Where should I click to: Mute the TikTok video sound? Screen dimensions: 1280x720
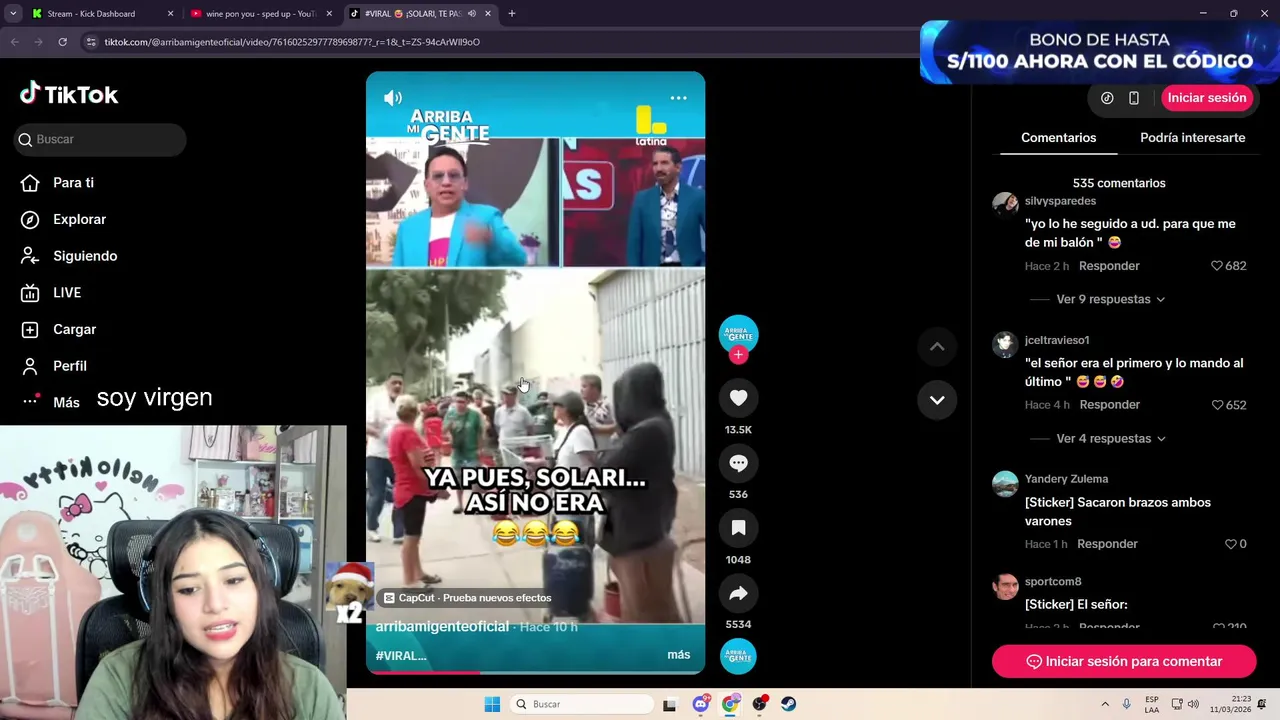pos(393,98)
